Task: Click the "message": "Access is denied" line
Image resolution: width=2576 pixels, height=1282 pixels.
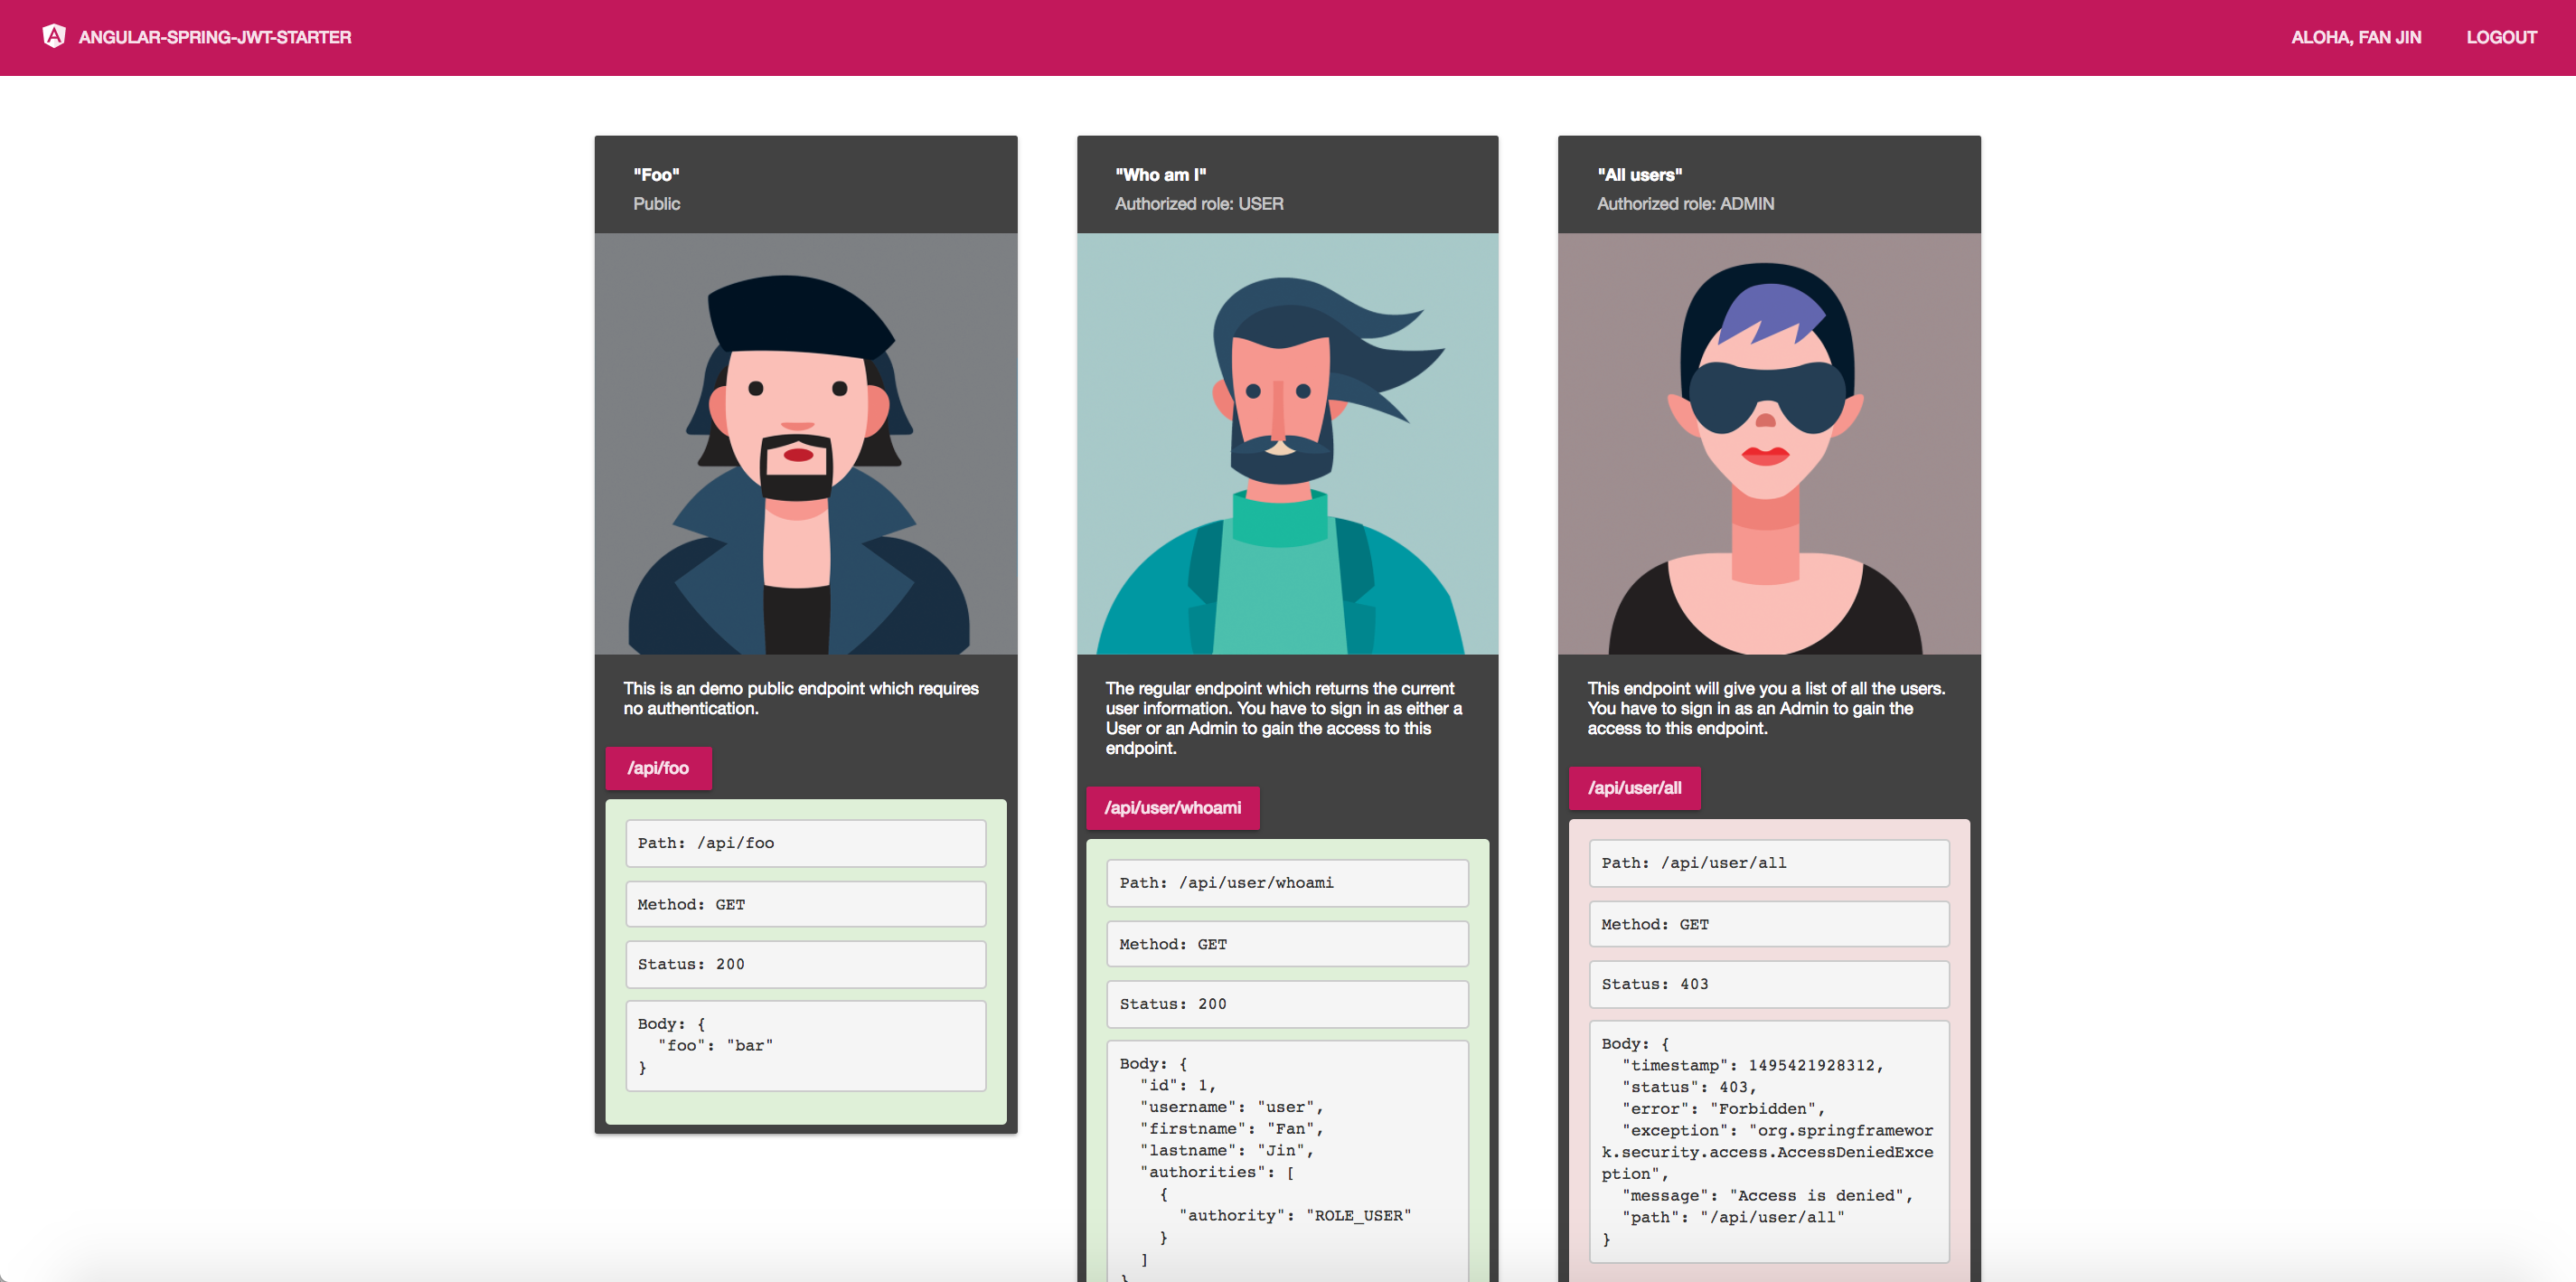Action: pyautogui.click(x=1767, y=1195)
